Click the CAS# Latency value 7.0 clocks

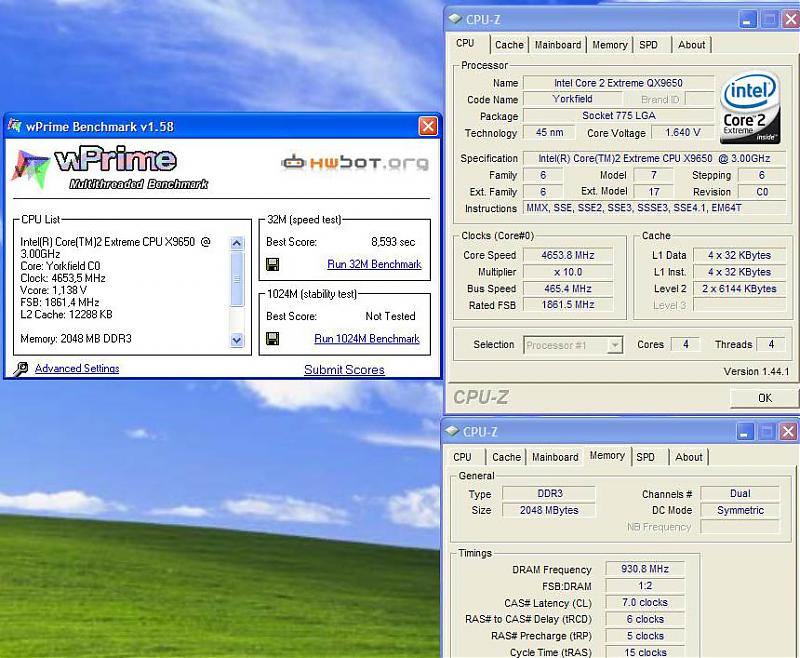coord(645,602)
